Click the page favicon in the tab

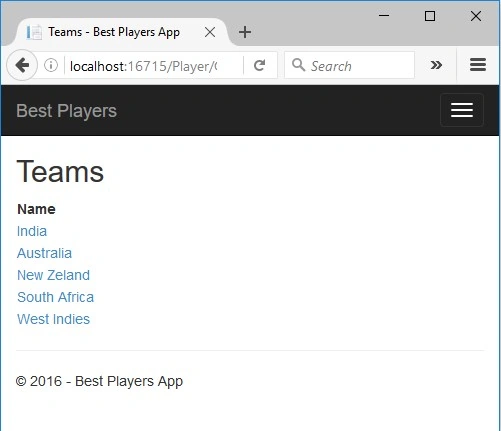34,32
